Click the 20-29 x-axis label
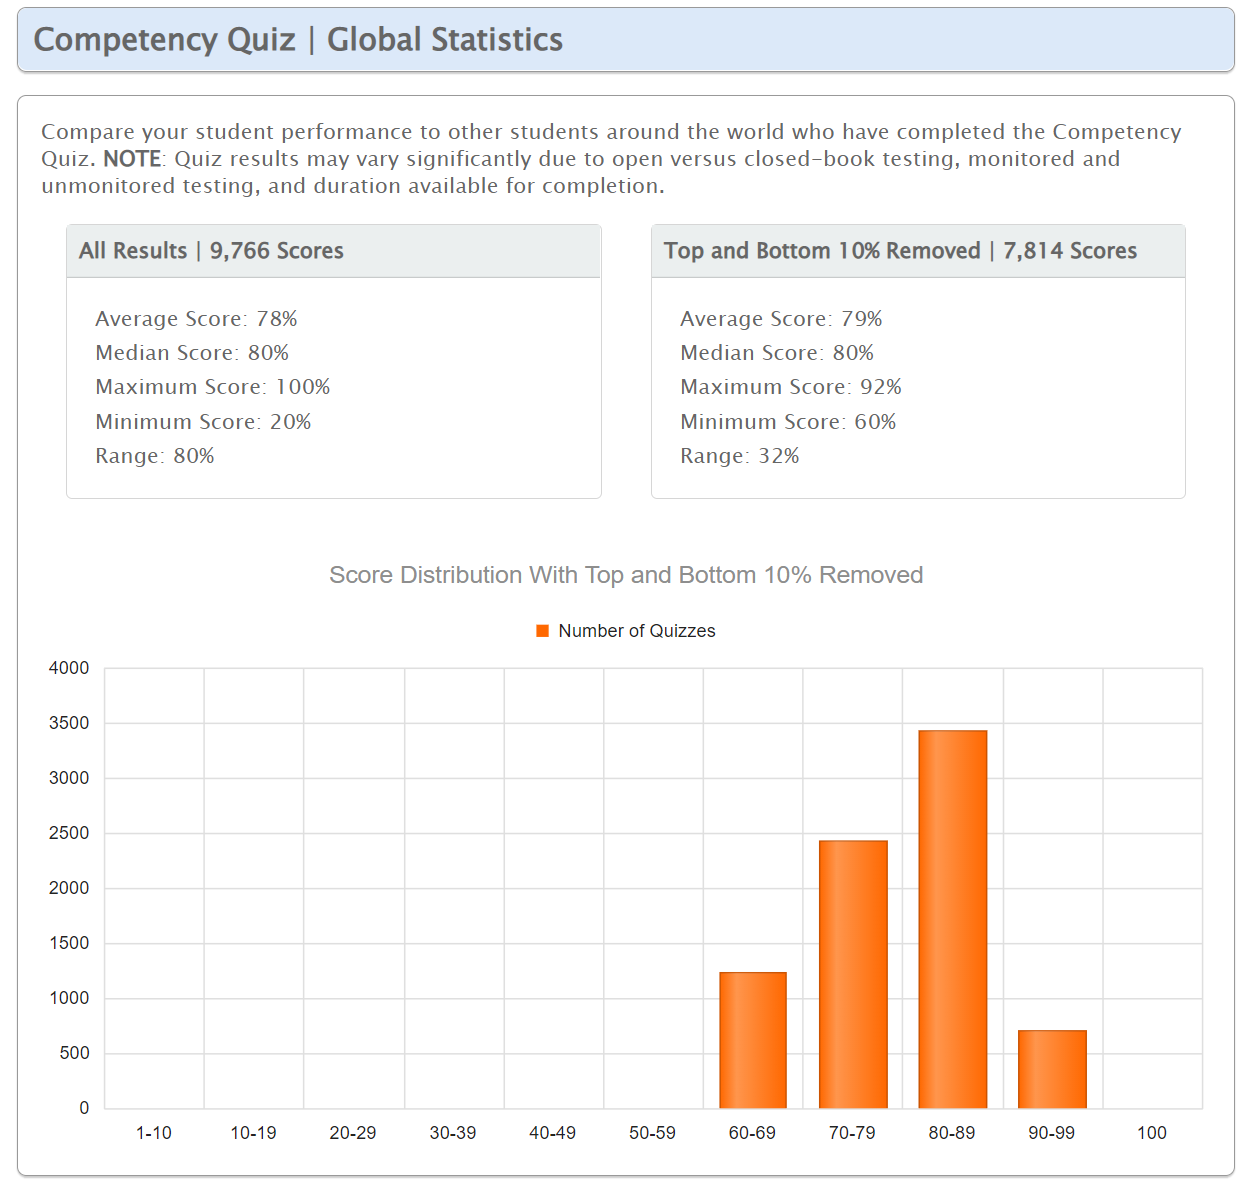Viewport: 1248px width, 1189px height. click(x=353, y=1133)
